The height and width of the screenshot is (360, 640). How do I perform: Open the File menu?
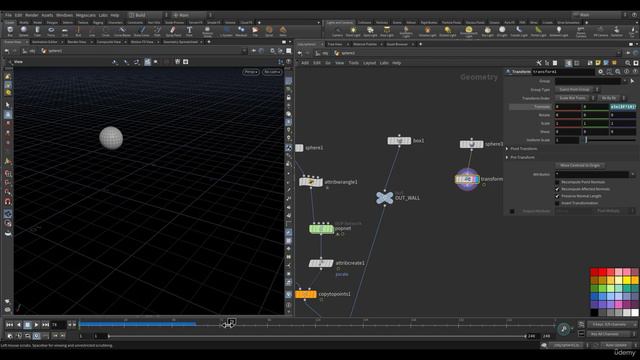pyautogui.click(x=8, y=15)
